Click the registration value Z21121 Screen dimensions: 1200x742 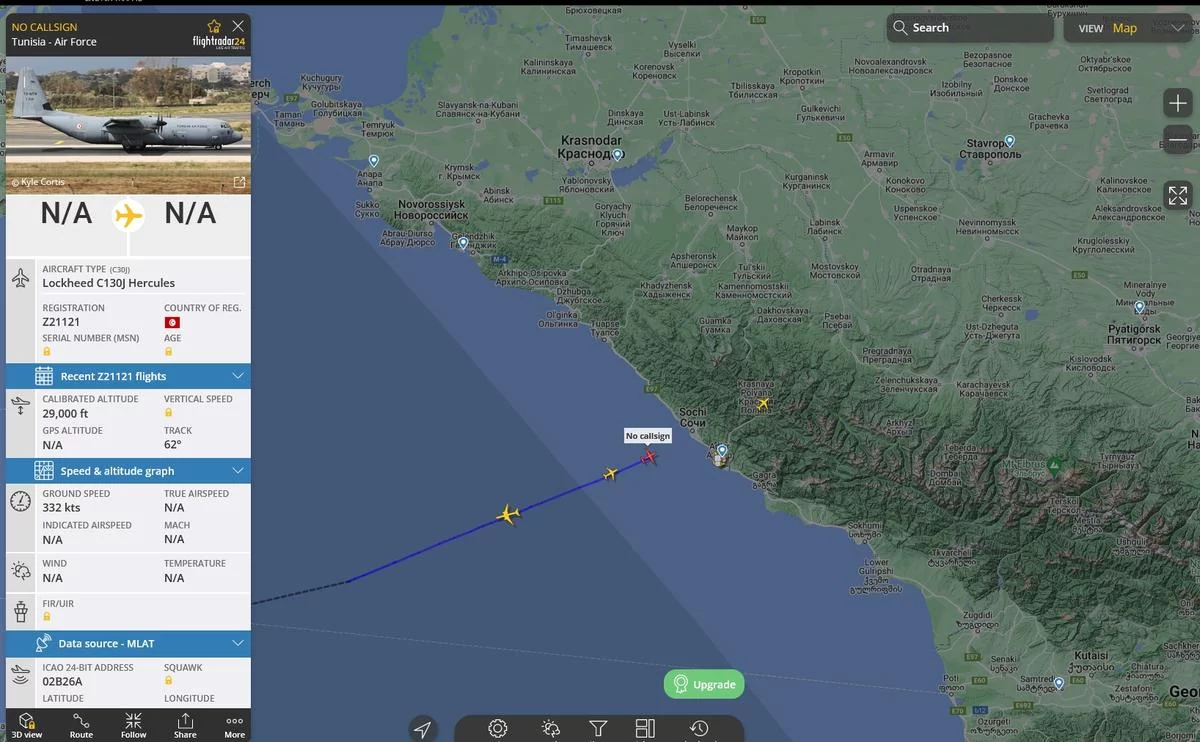tap(61, 322)
